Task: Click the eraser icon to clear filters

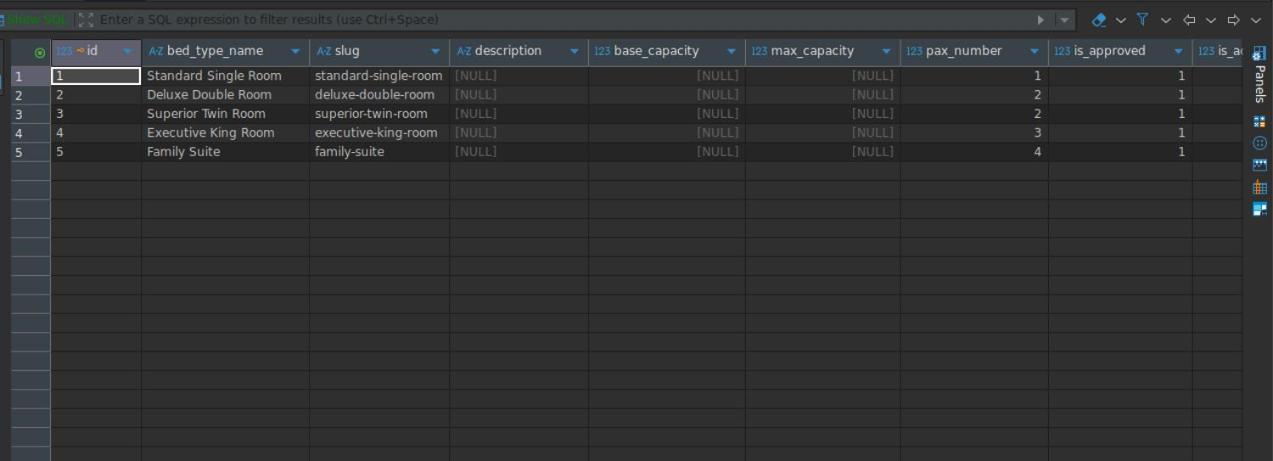Action: click(1099, 20)
